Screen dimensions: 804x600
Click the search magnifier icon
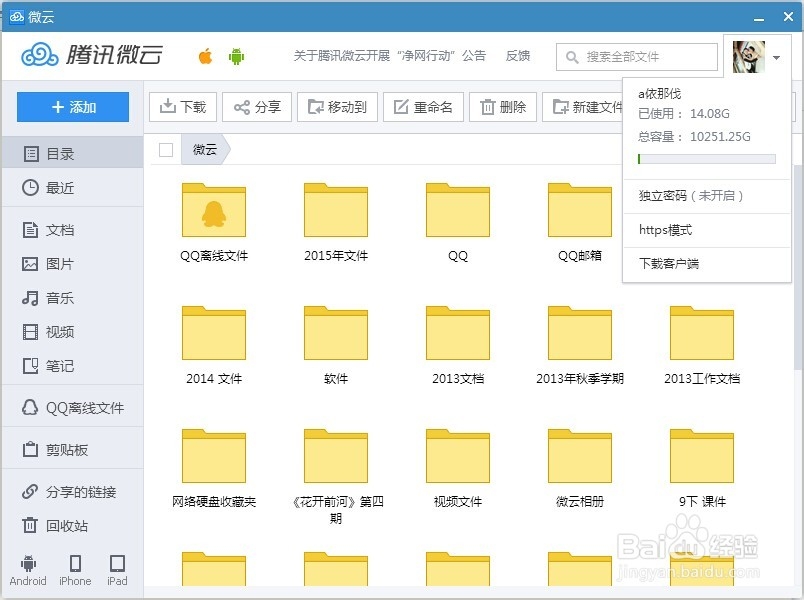coord(572,57)
